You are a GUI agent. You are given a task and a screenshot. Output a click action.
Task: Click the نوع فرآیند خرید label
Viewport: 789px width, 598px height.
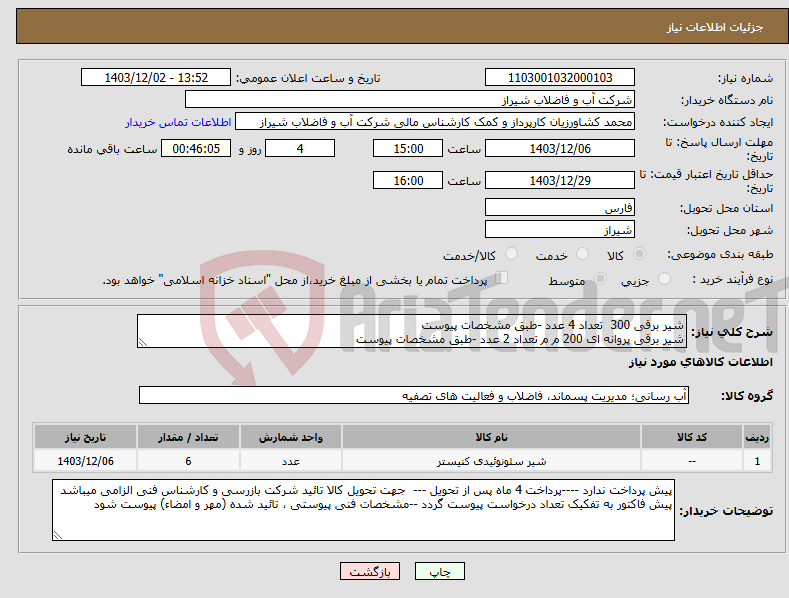[x=733, y=279]
